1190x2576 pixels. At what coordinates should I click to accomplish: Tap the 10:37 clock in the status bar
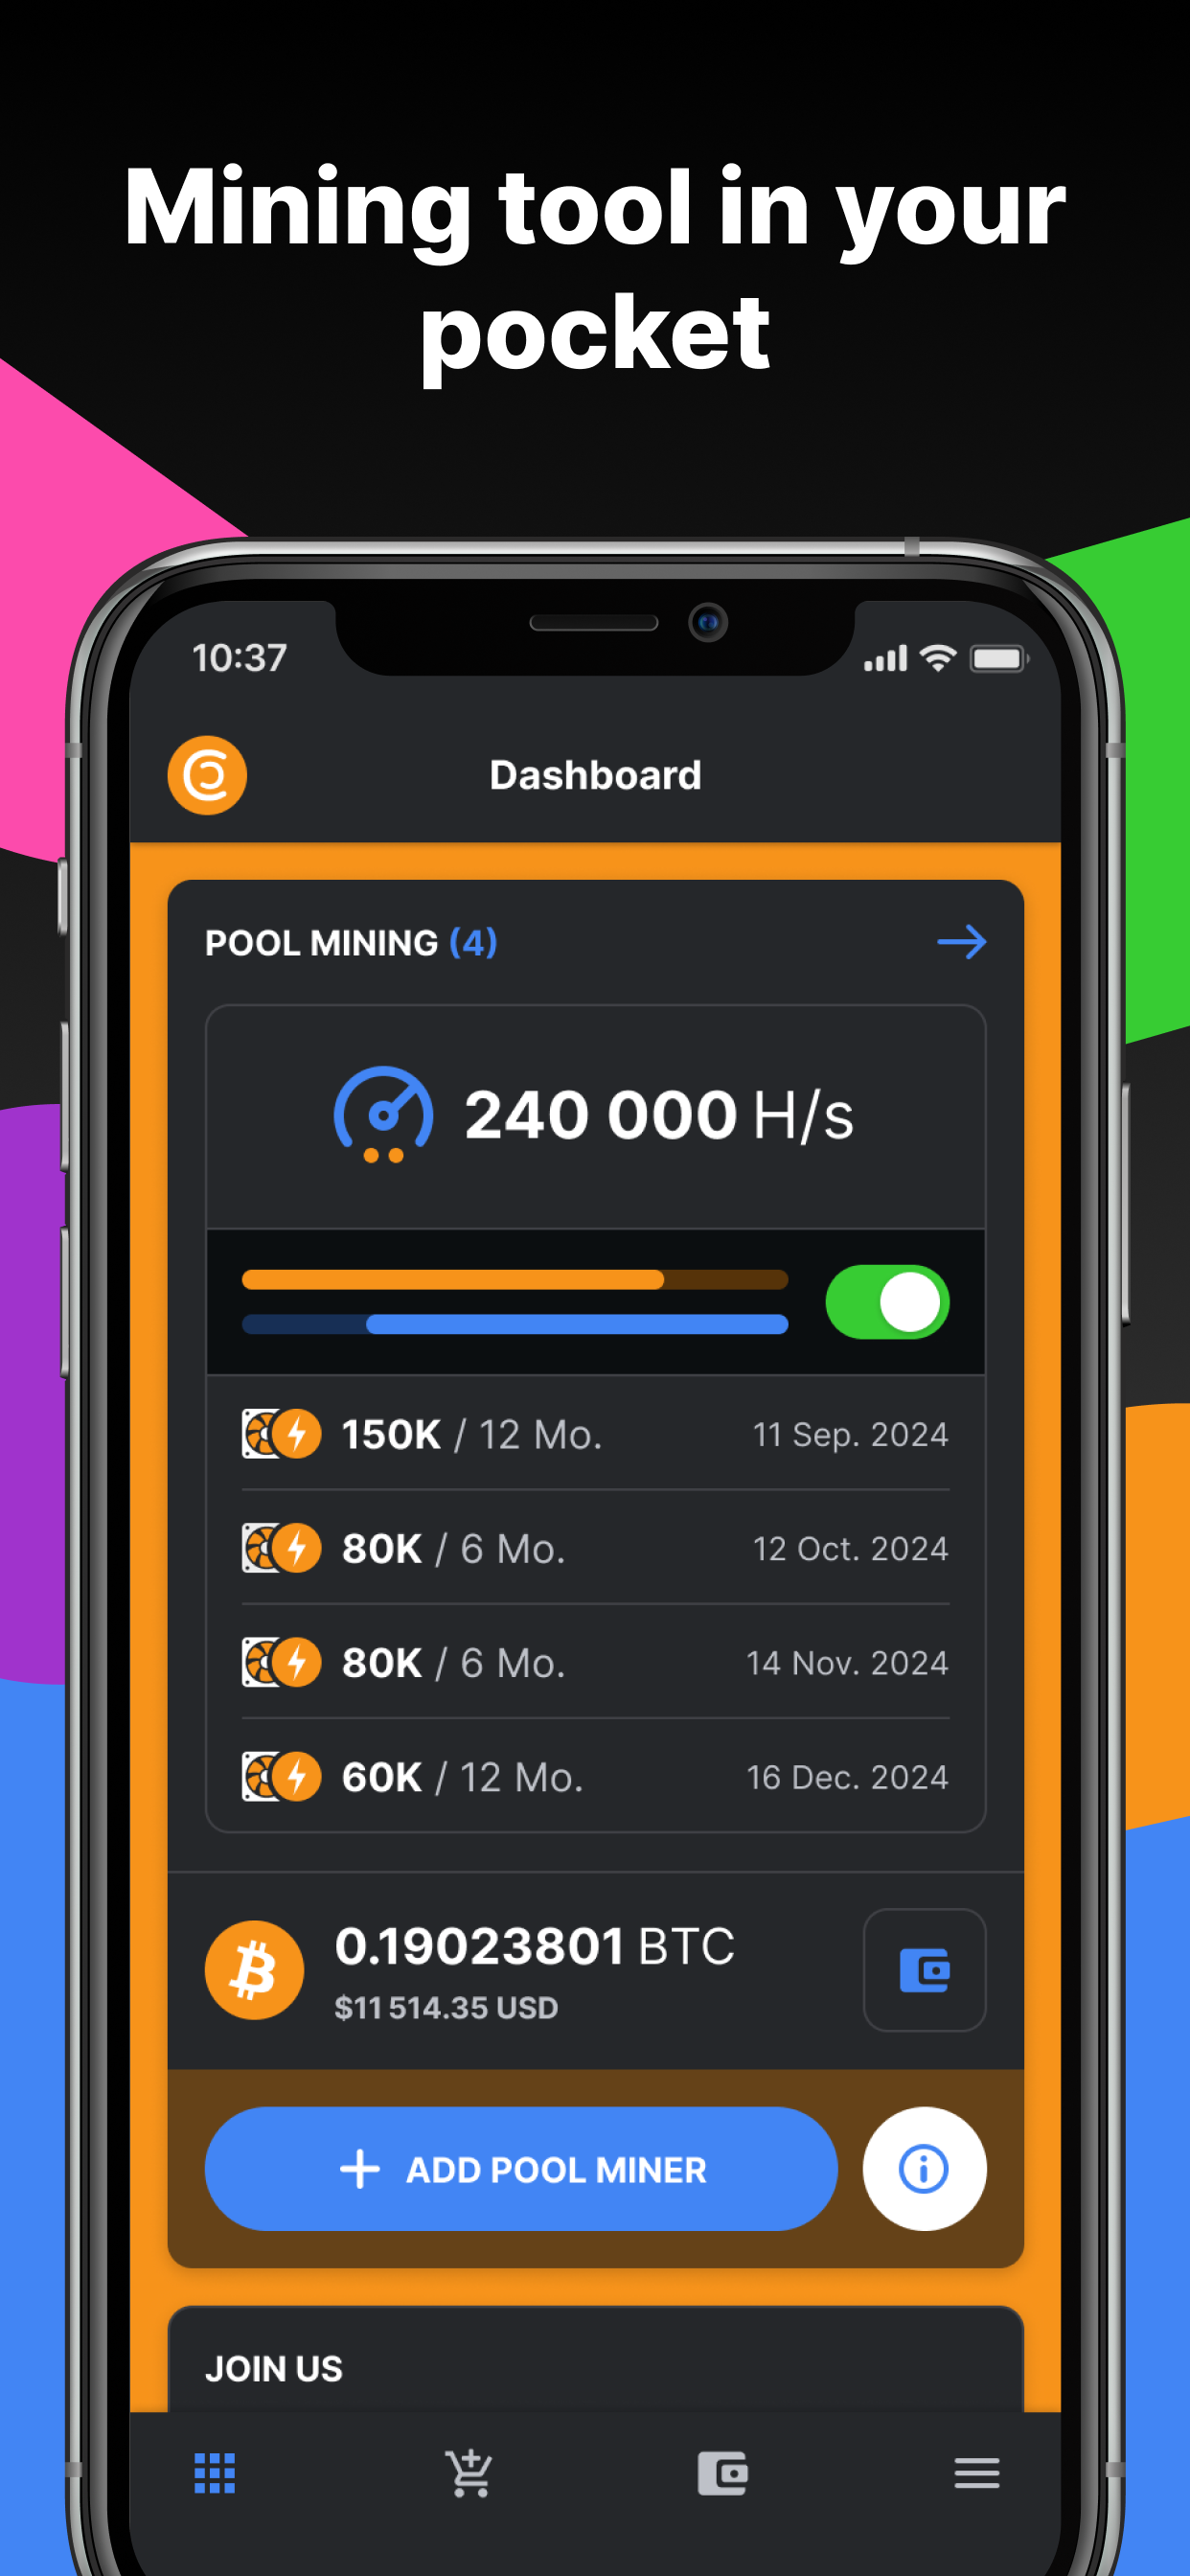click(x=239, y=657)
